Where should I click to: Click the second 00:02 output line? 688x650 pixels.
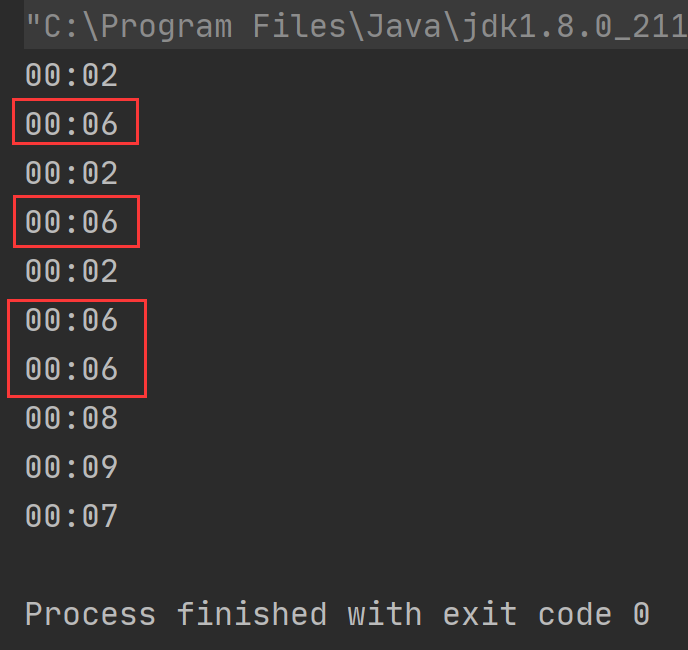click(x=72, y=173)
